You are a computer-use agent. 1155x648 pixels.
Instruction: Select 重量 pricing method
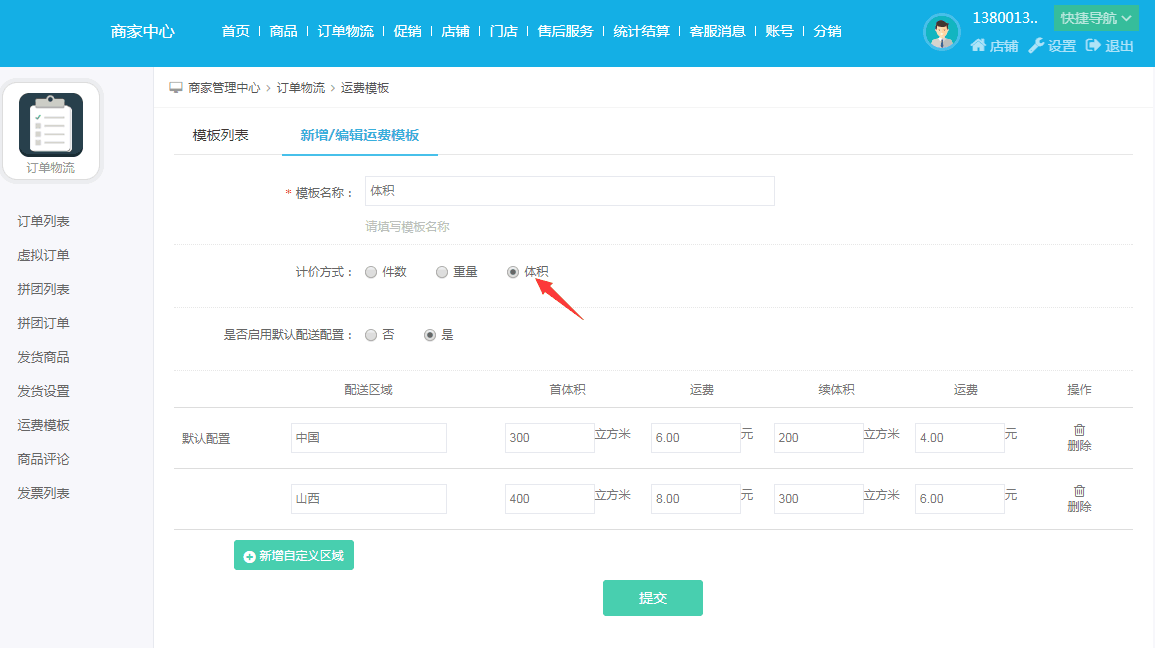click(442, 272)
